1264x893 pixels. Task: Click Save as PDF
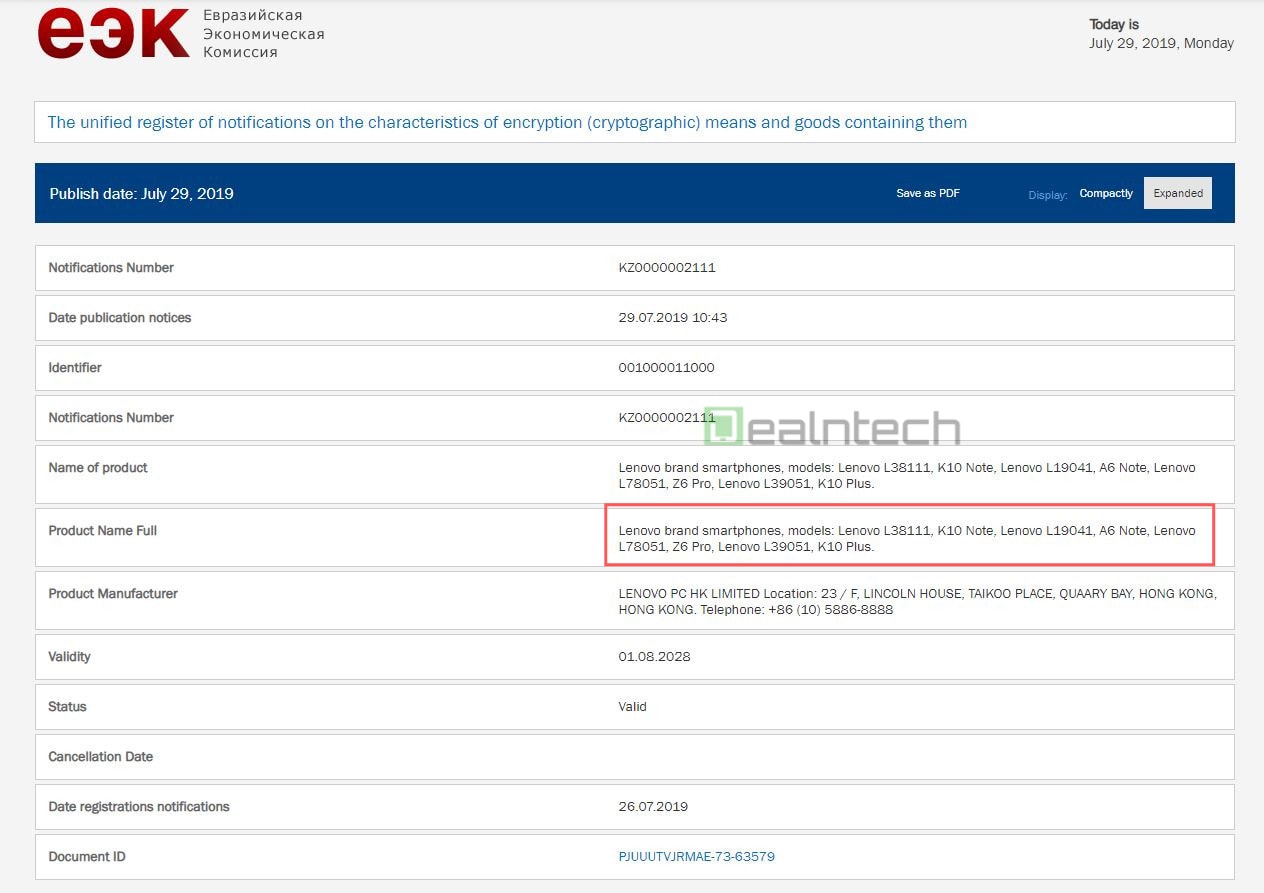coord(927,193)
